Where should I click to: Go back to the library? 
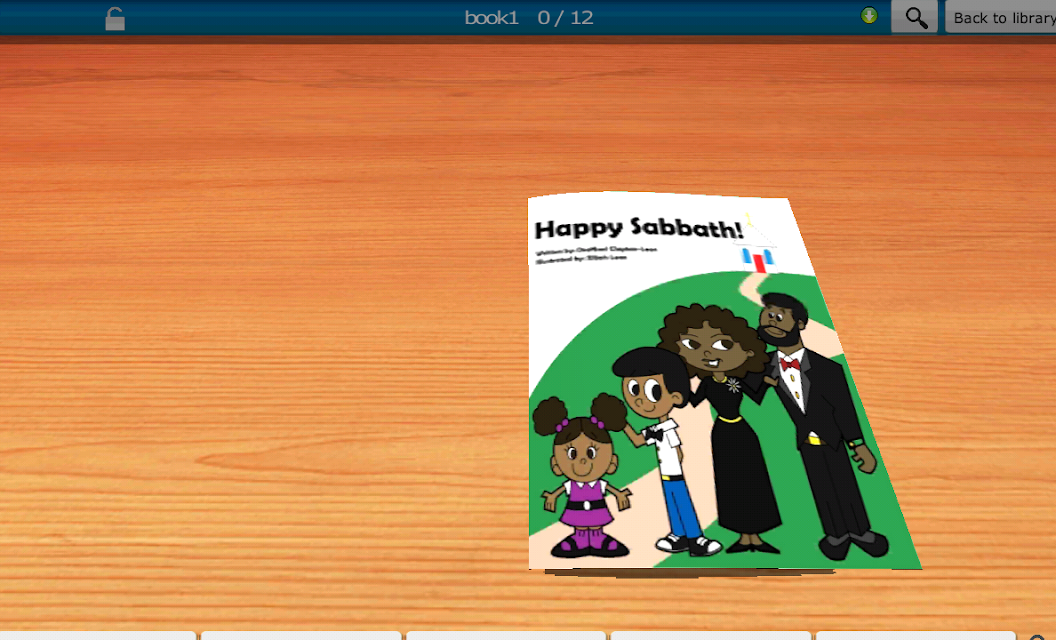point(1001,17)
